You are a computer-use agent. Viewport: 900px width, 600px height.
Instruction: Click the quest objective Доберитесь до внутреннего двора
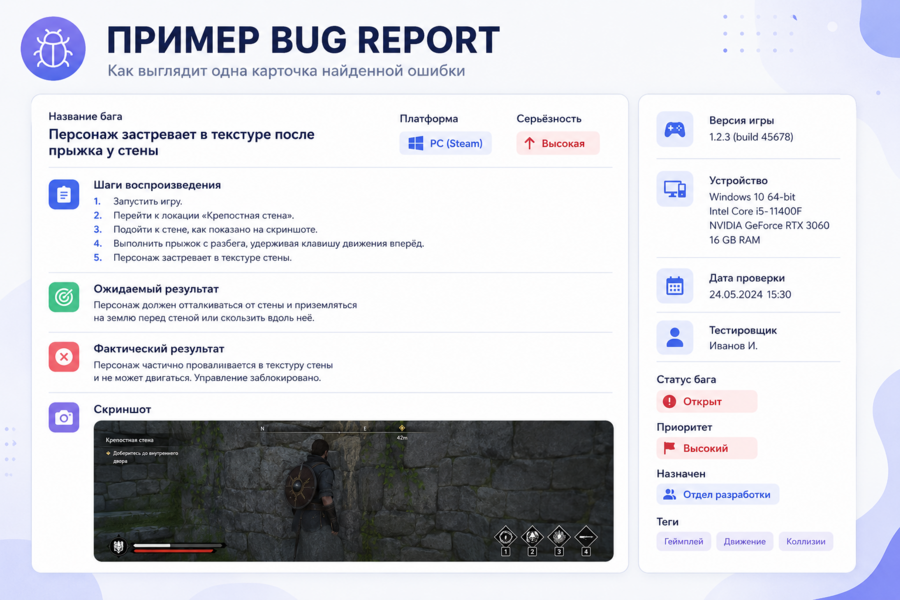(145, 457)
